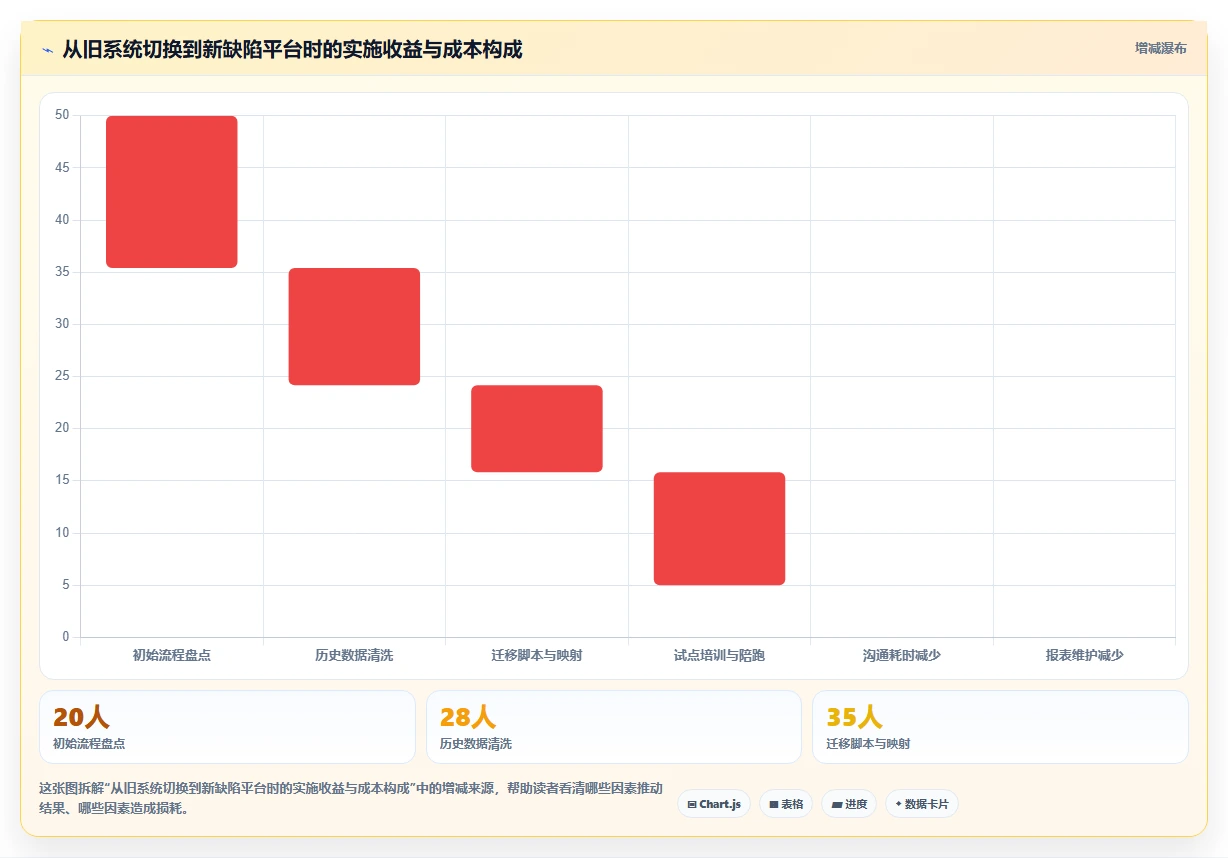Click the lightning icon before the title
This screenshot has width=1228, height=858.
pos(47,49)
